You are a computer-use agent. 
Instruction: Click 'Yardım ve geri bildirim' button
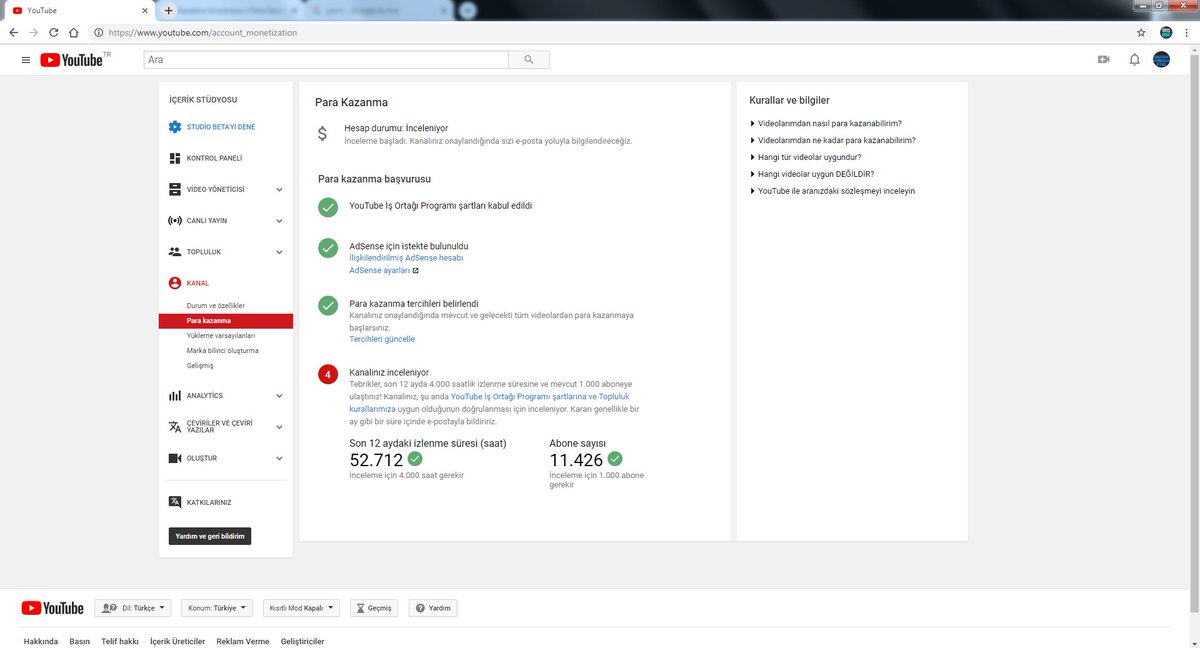click(210, 536)
